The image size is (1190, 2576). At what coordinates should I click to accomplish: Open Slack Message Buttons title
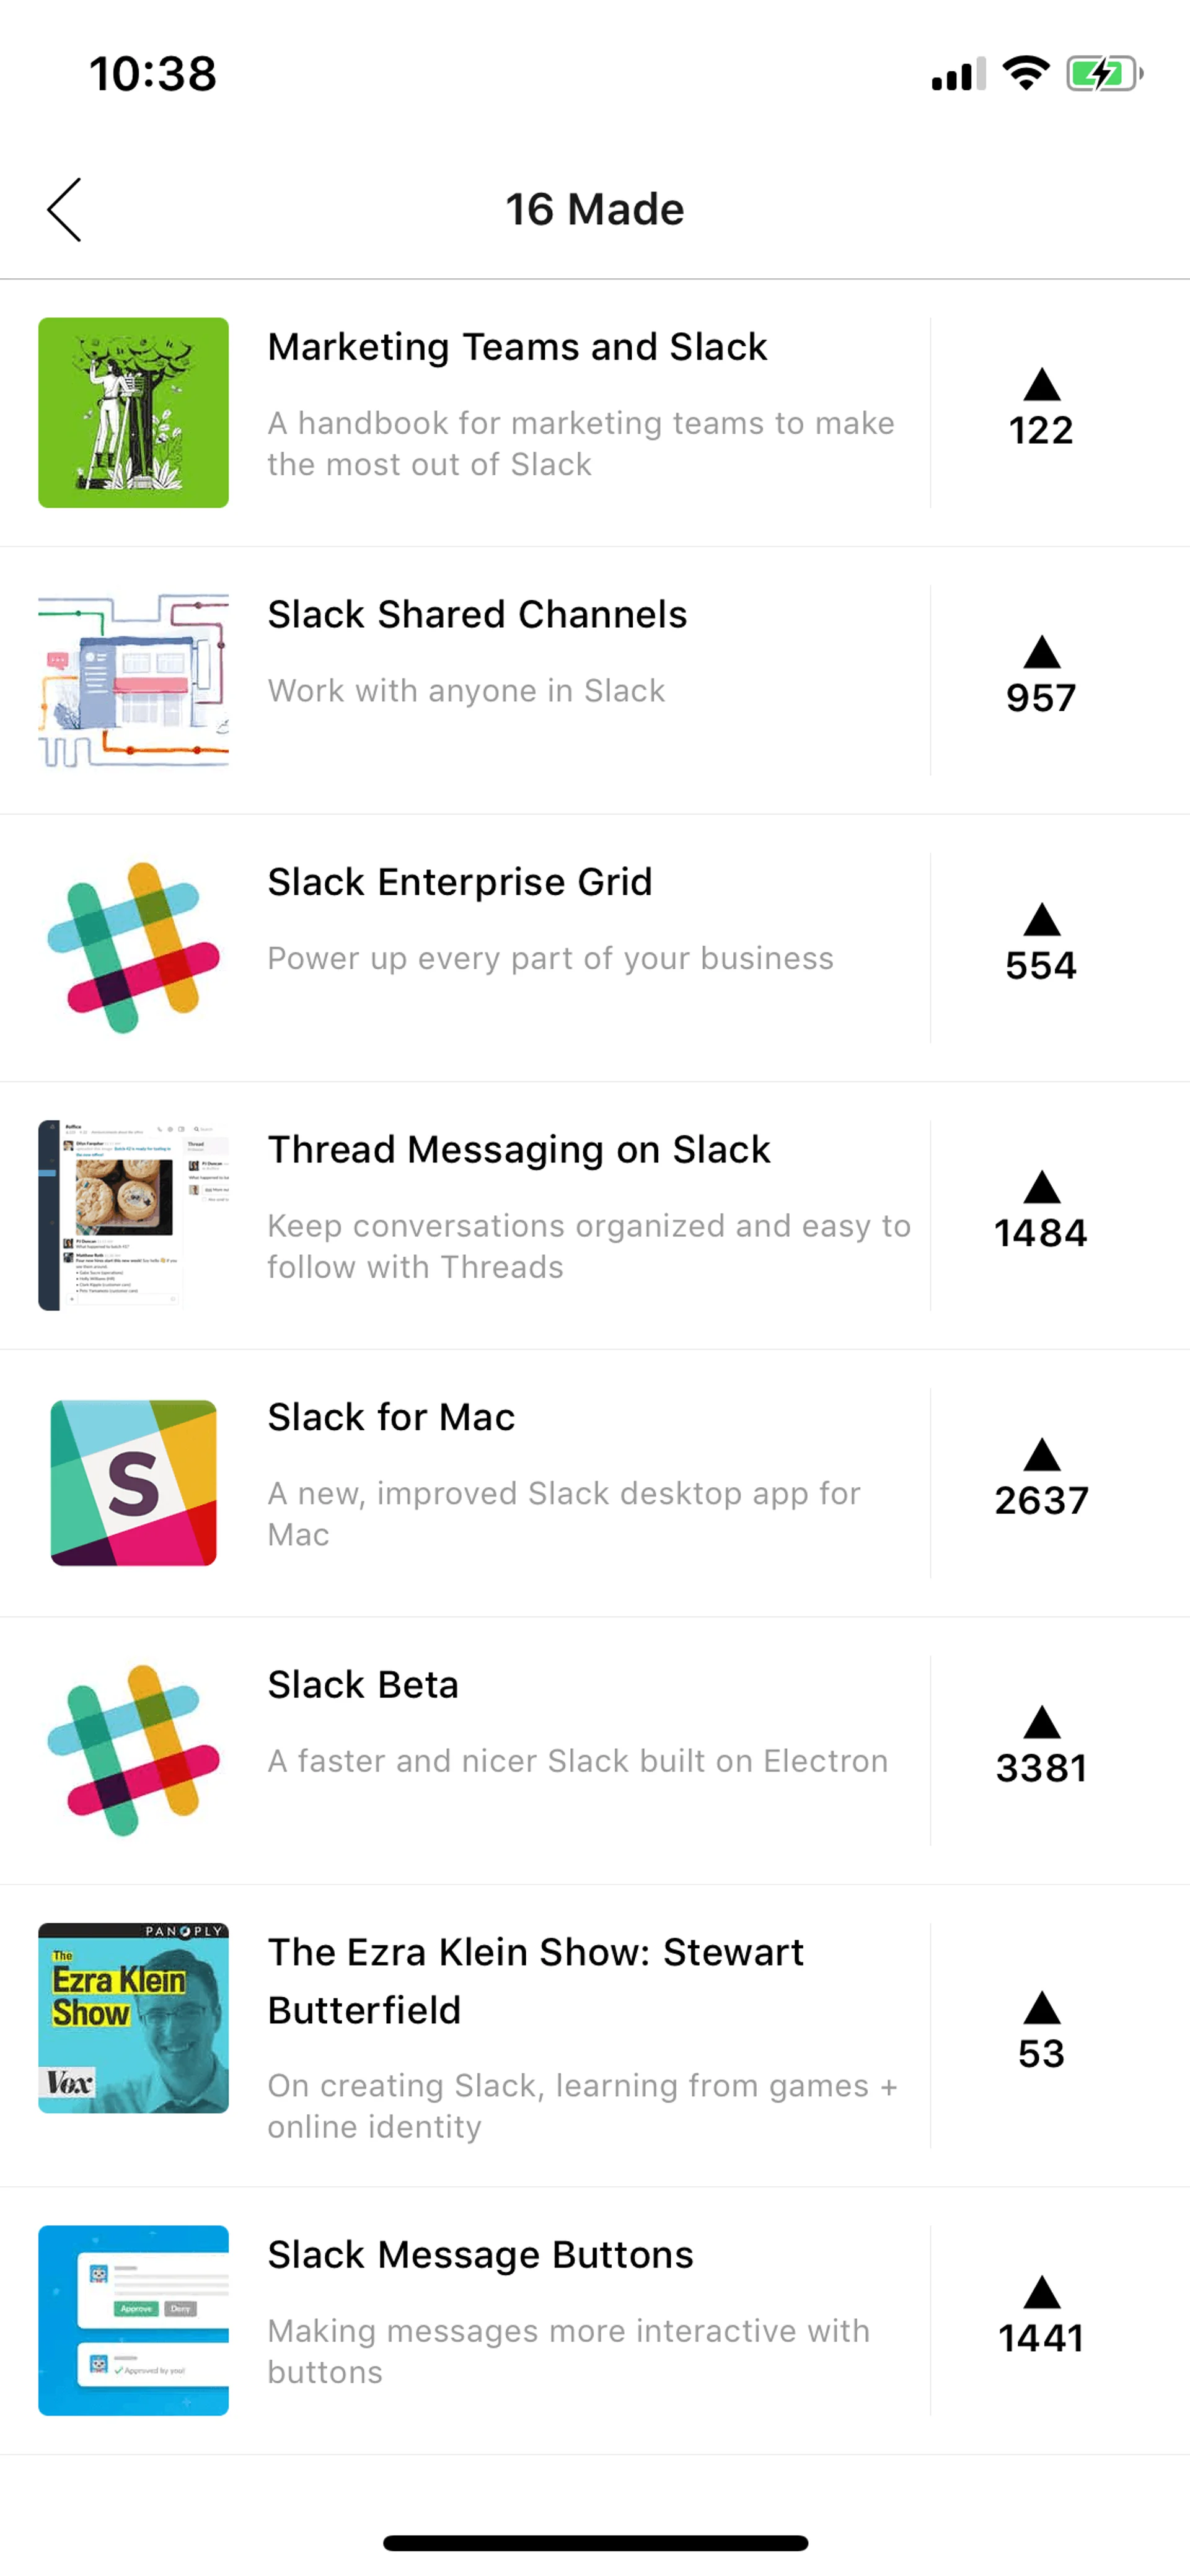pyautogui.click(x=480, y=2255)
